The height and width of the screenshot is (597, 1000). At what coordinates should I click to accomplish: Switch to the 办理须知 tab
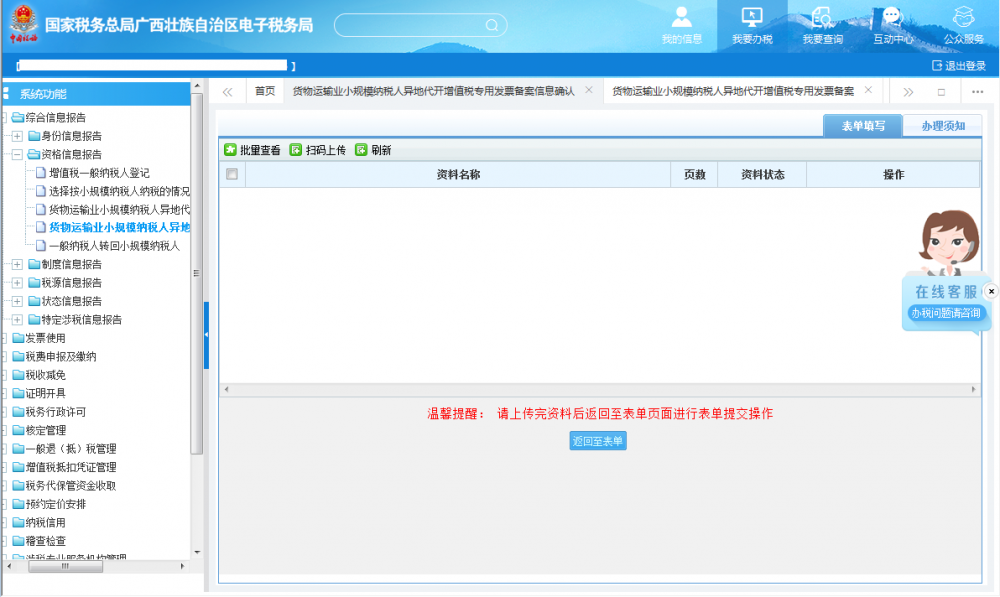942,126
